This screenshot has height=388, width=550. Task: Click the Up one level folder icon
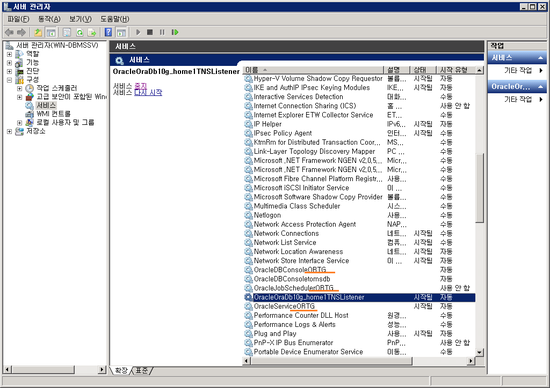tap(38, 33)
